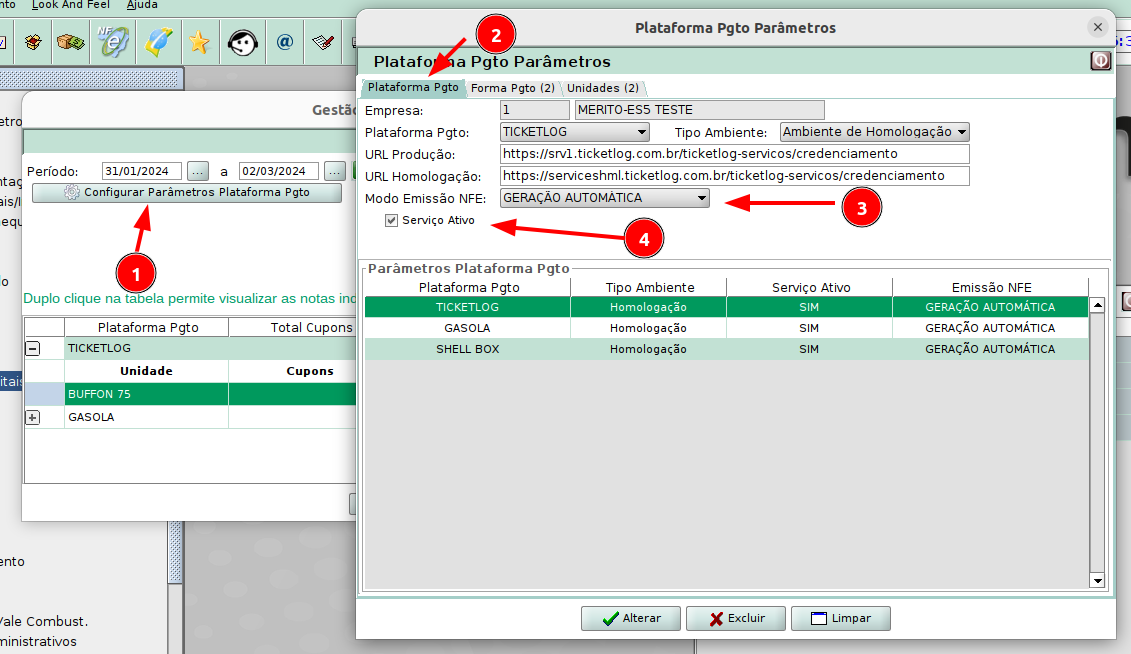Switch to the Forma Pgto (2) tab

[512, 88]
